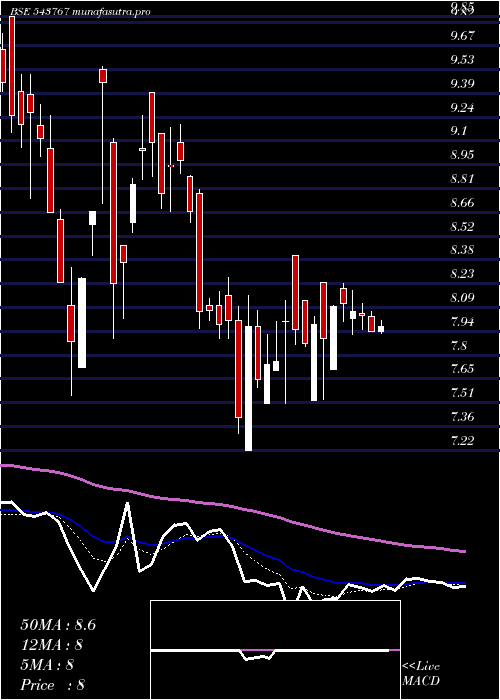Click the MACD histogram dip in inset panel
The width and height of the screenshot is (500, 700).
click(258, 654)
